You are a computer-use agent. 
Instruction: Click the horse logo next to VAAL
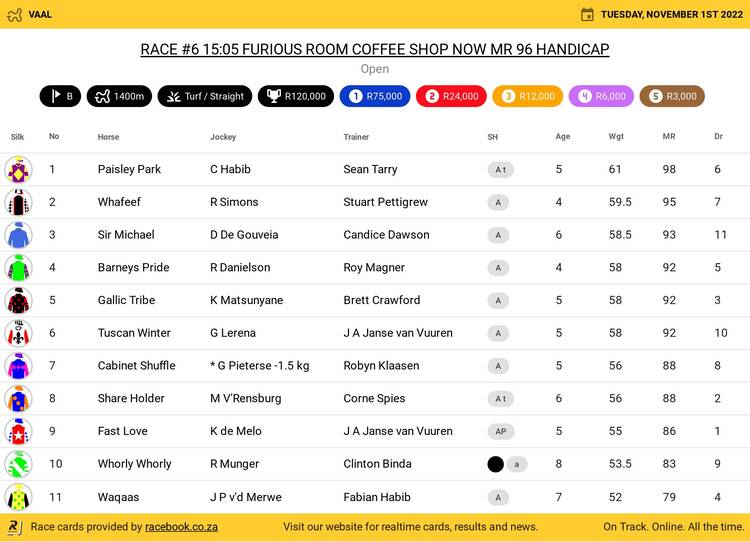(x=14, y=14)
